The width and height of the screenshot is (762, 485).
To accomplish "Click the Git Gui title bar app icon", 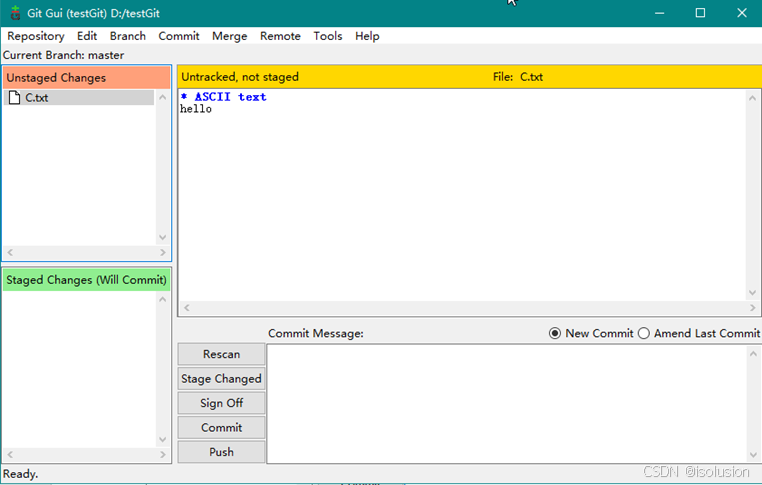I will pos(15,13).
